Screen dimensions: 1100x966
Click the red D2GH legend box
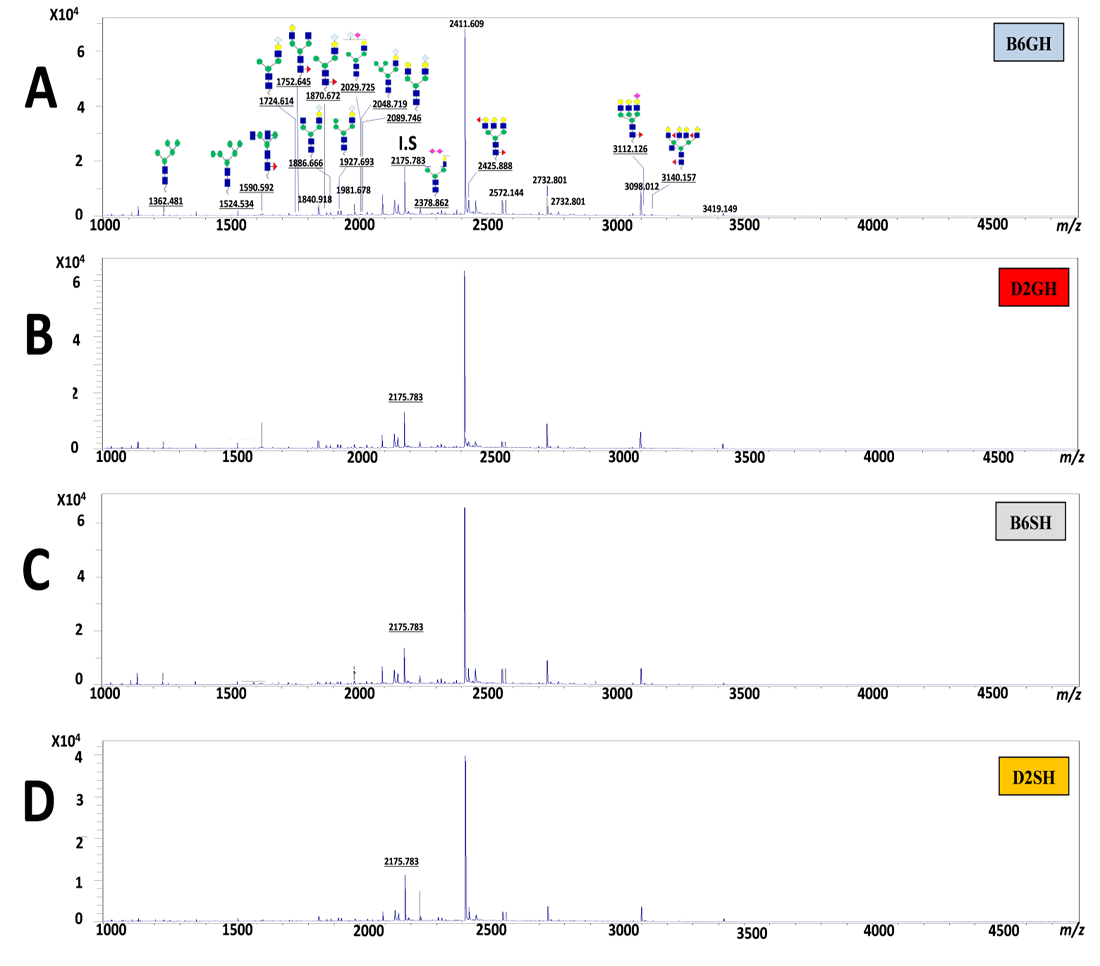click(1033, 290)
